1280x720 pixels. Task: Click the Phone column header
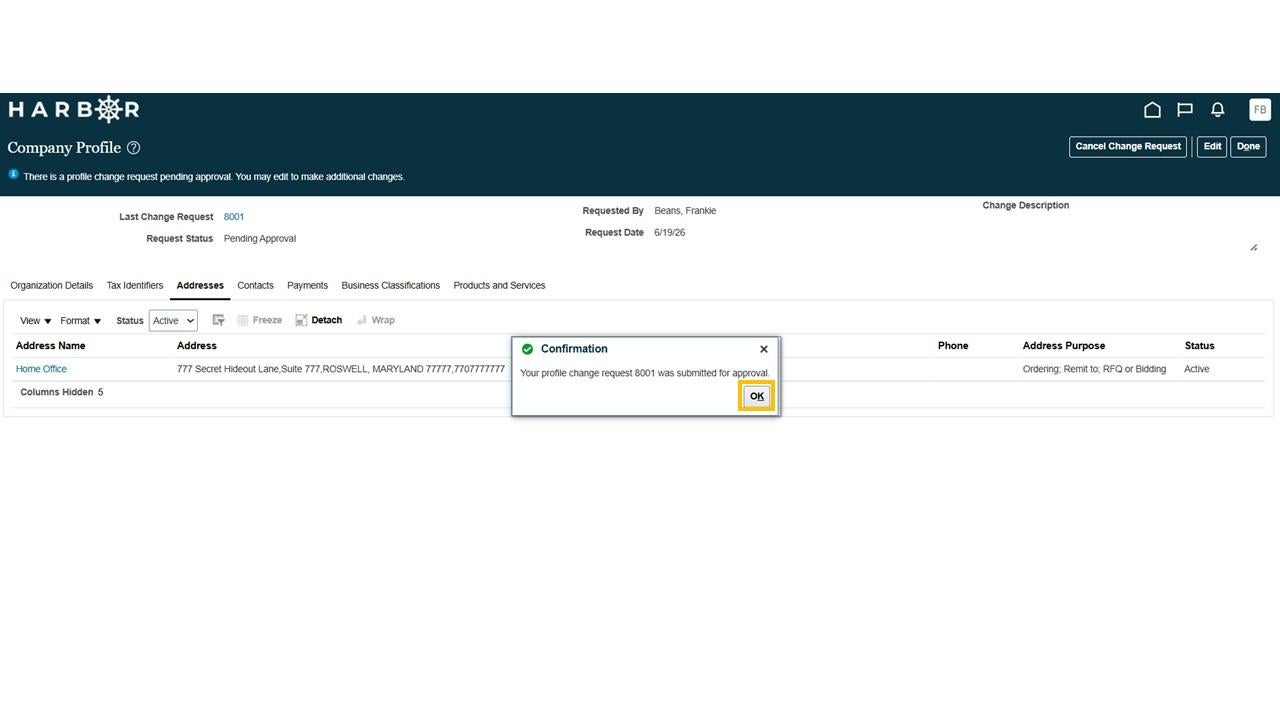click(x=953, y=346)
